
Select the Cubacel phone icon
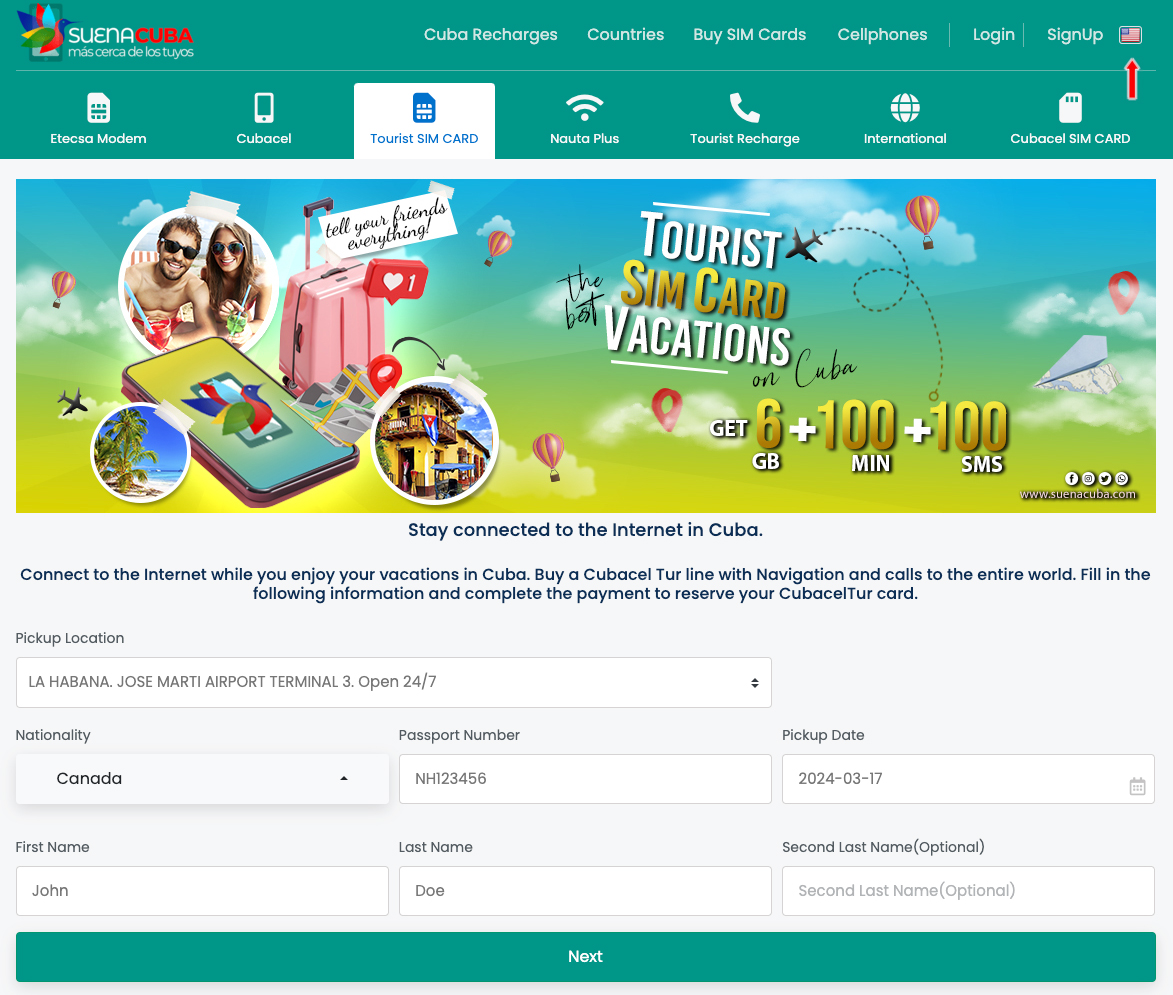click(x=264, y=108)
